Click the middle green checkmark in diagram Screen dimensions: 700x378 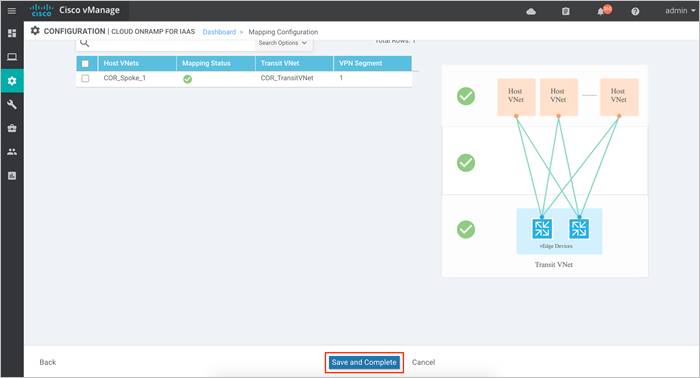point(466,163)
